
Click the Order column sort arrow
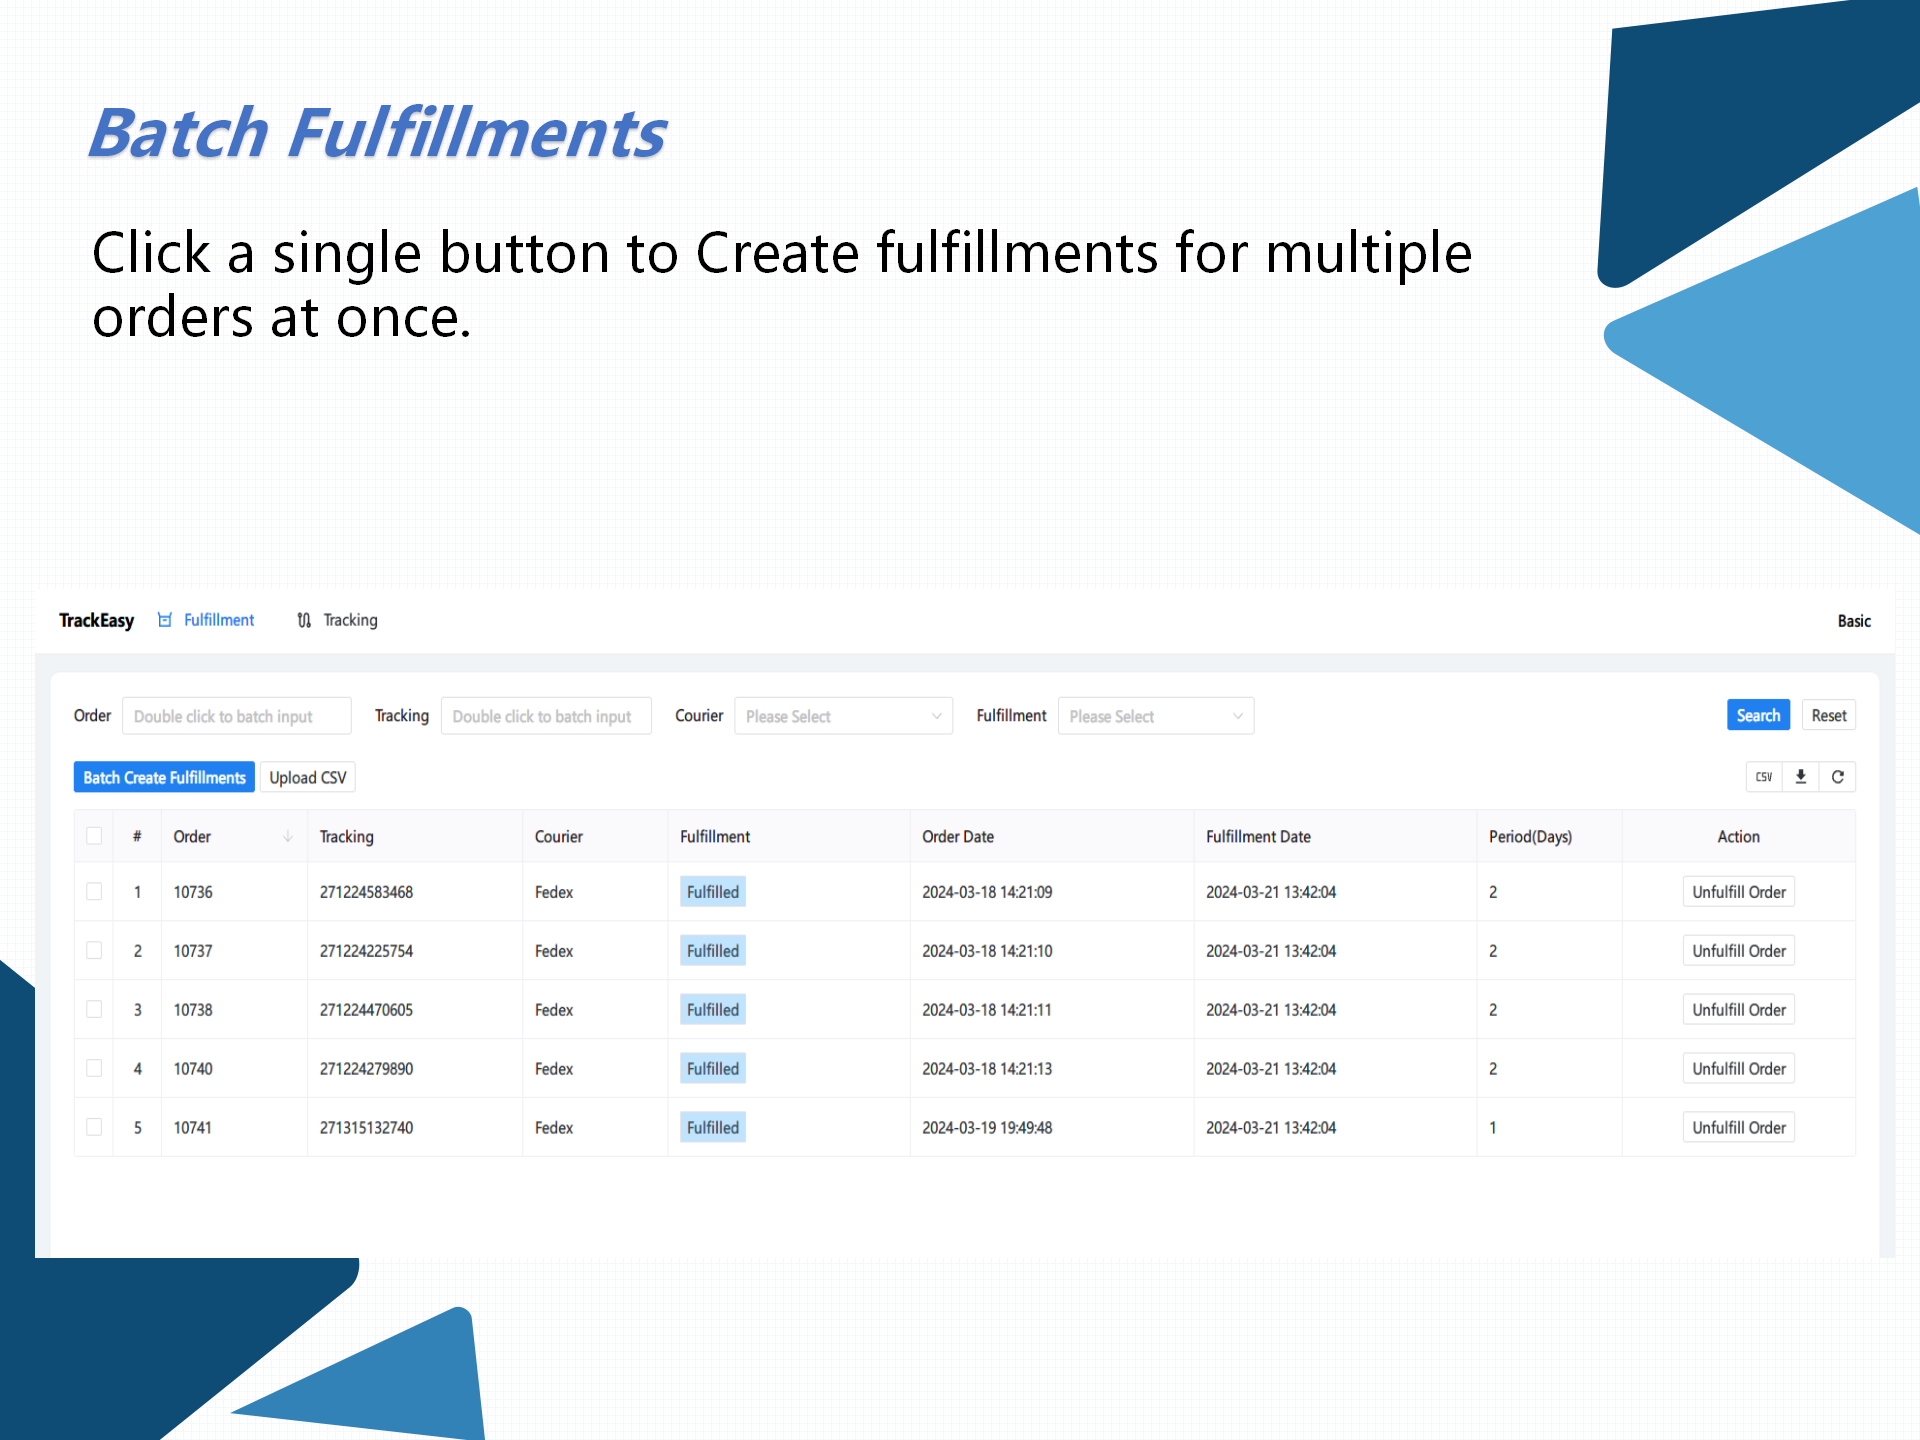pyautogui.click(x=288, y=836)
